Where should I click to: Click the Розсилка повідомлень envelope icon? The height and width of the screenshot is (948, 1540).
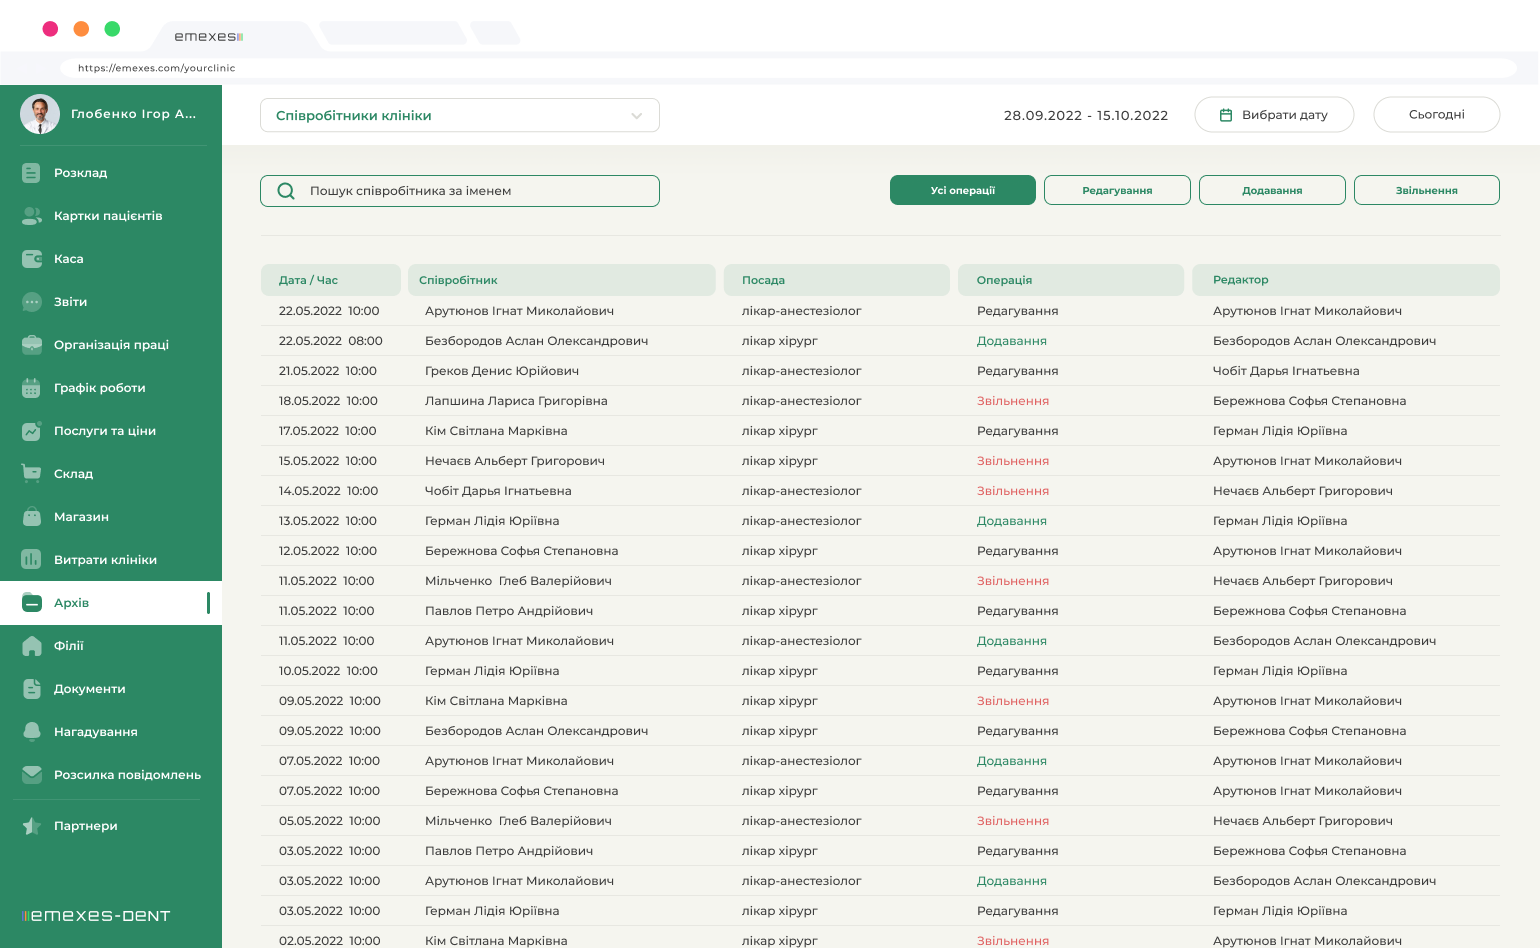32,775
